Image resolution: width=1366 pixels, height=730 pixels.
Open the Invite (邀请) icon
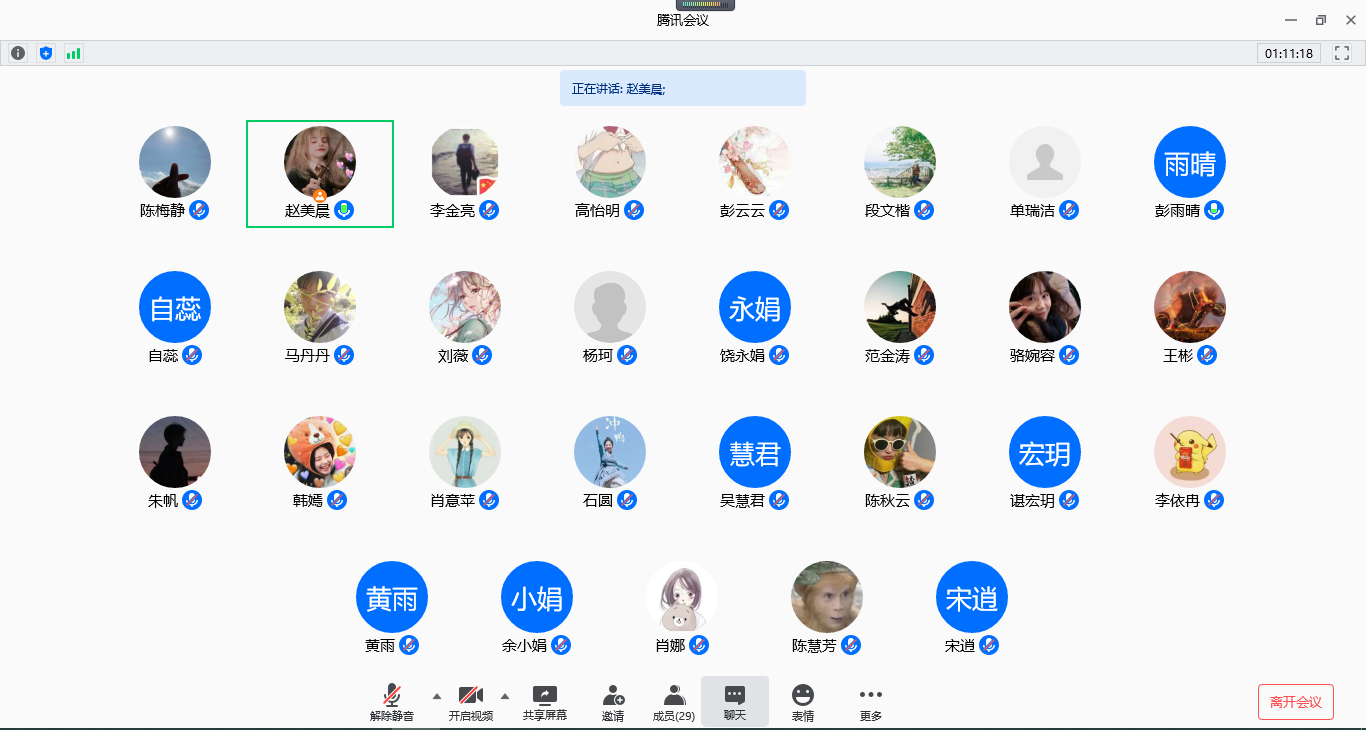coord(613,702)
